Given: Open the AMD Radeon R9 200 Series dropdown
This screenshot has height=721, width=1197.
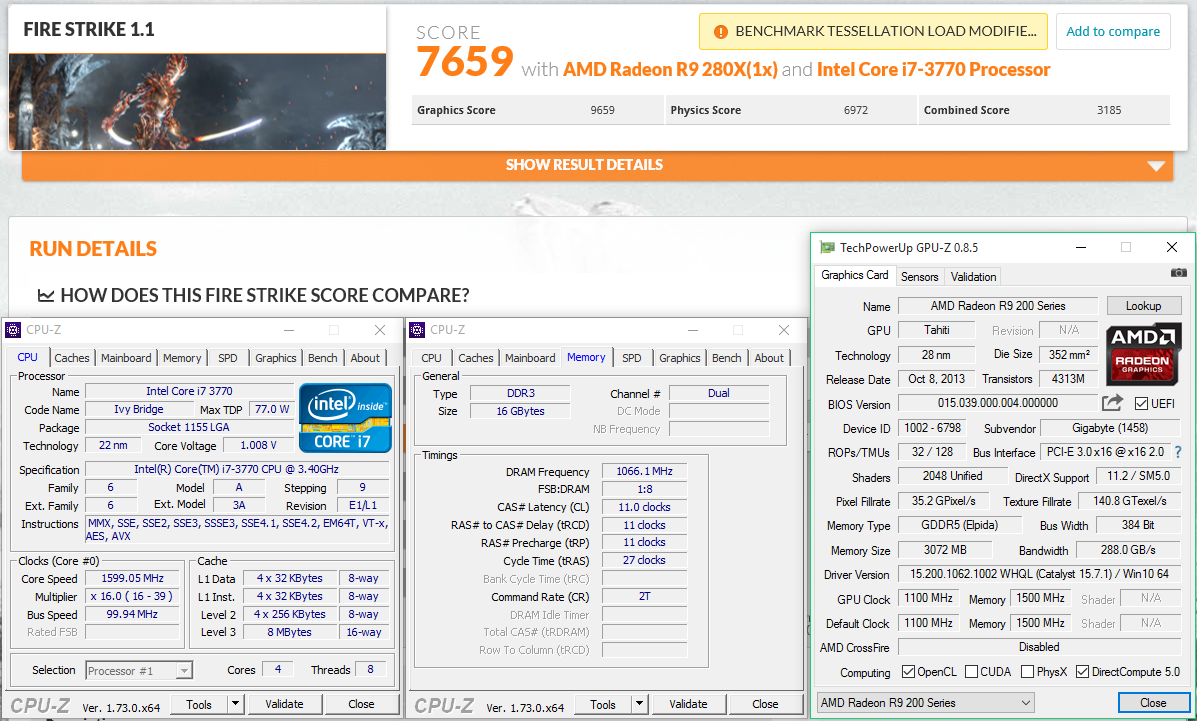Looking at the screenshot, I should 925,702.
